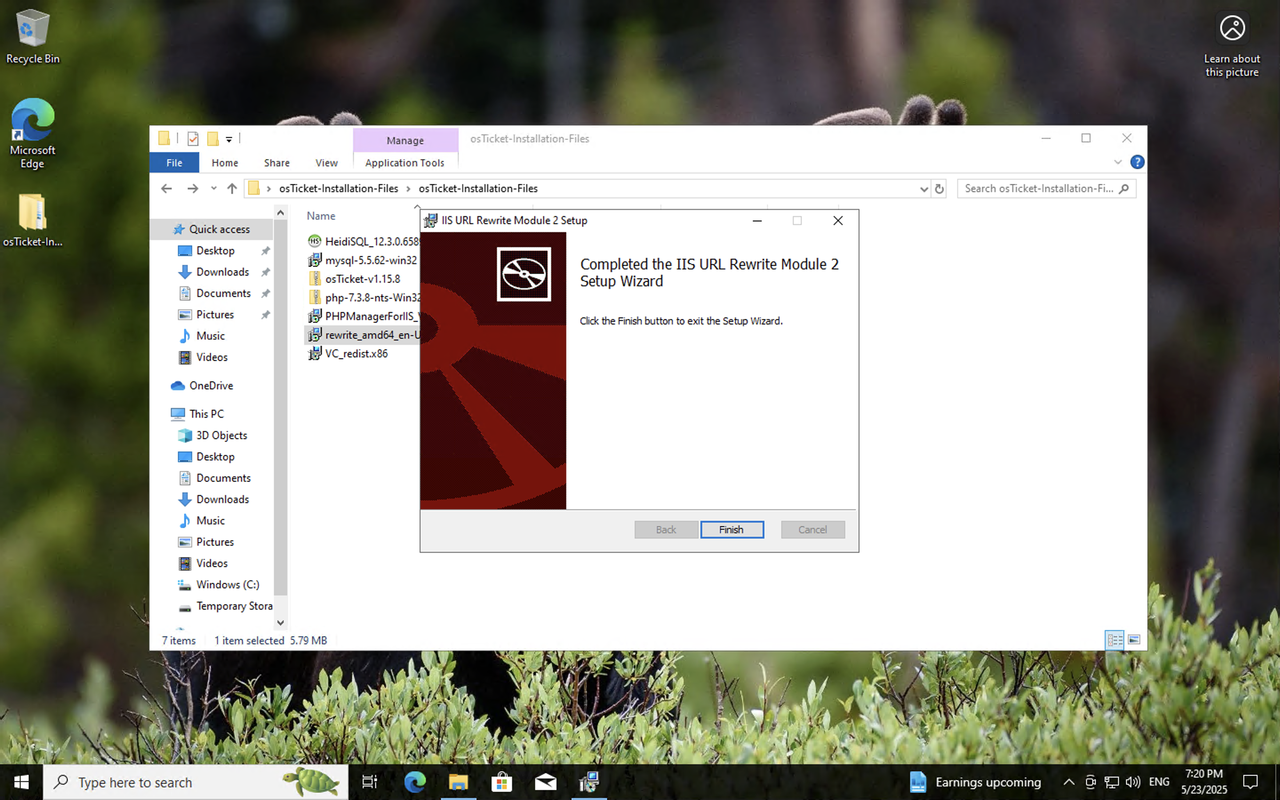Viewport: 1280px width, 800px height.
Task: Open Windows (C:) drive
Action: 226,585
